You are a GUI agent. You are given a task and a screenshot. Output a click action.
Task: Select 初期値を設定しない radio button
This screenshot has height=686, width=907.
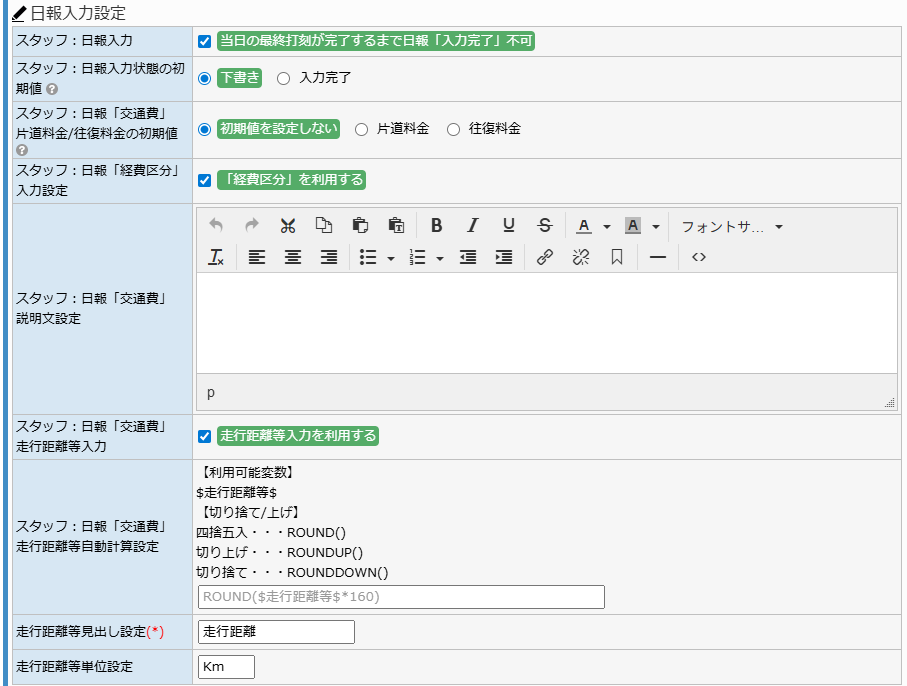(x=204, y=129)
